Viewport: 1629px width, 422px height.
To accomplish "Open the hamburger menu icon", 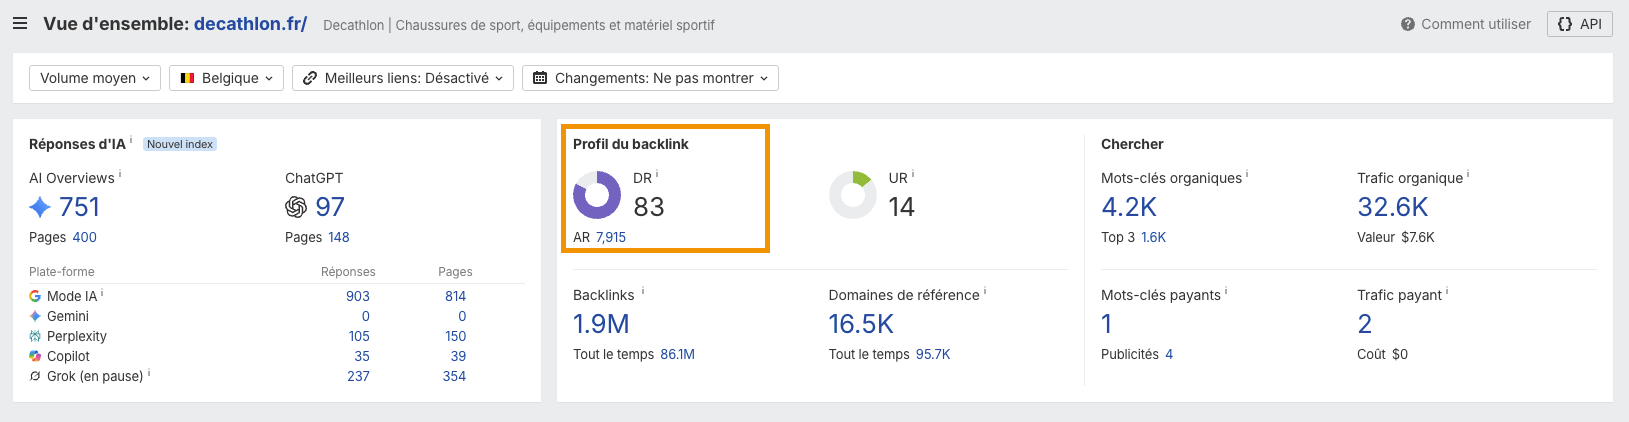I will [20, 23].
